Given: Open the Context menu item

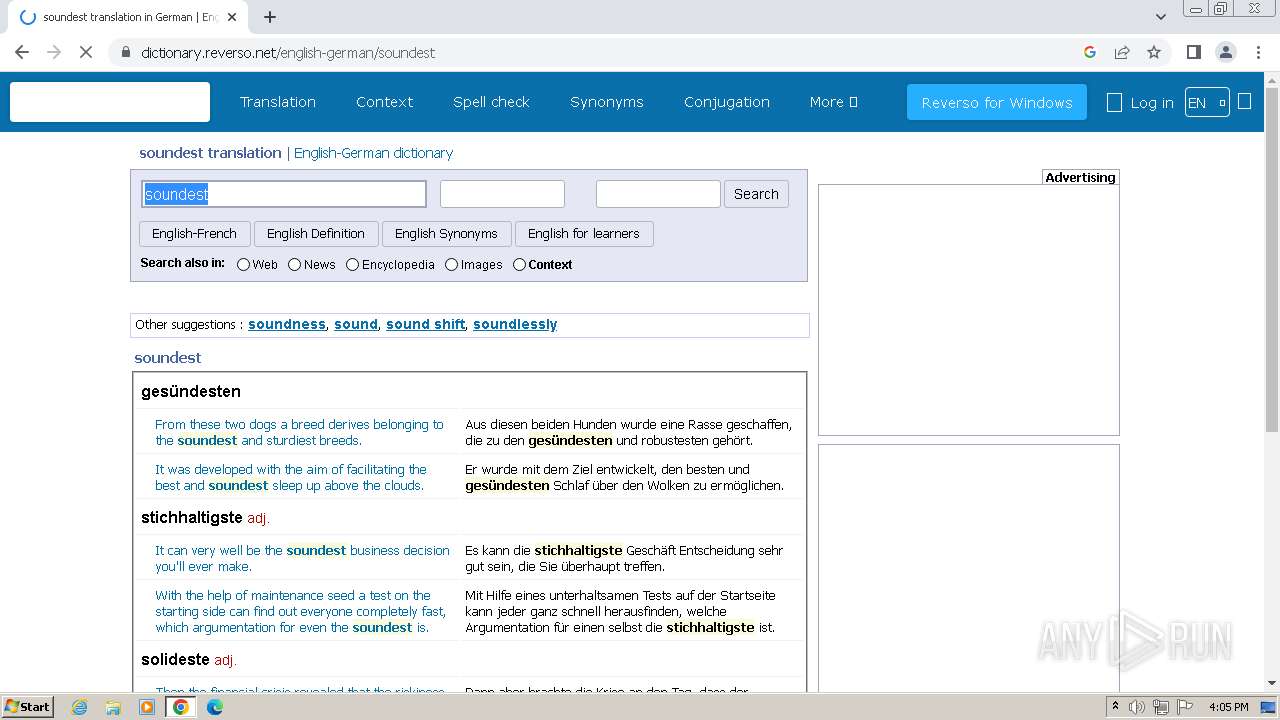Looking at the screenshot, I should (384, 102).
